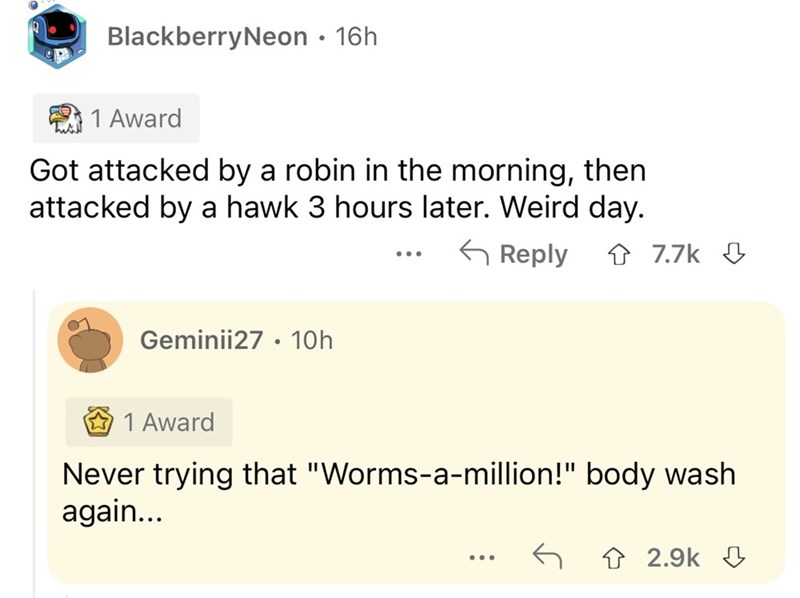Reply to BlackberryNeon's comment
This screenshot has height=598, width=800.
pos(512,254)
